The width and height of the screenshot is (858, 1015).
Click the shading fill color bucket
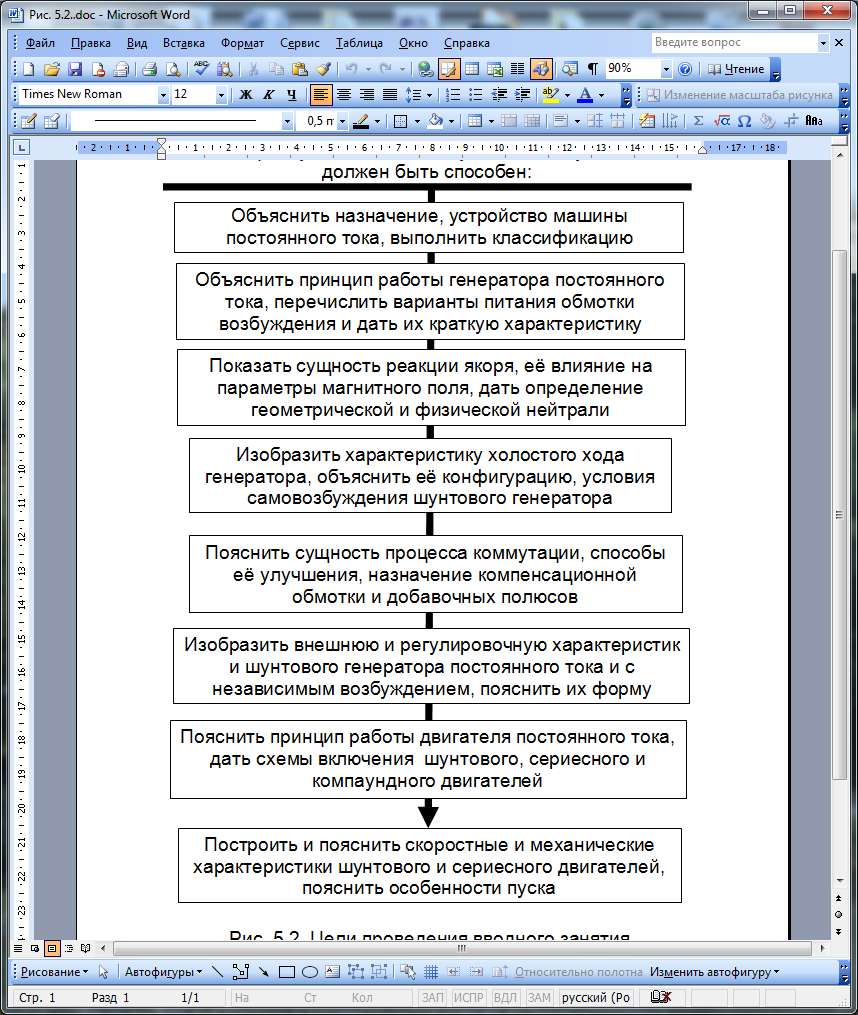436,121
